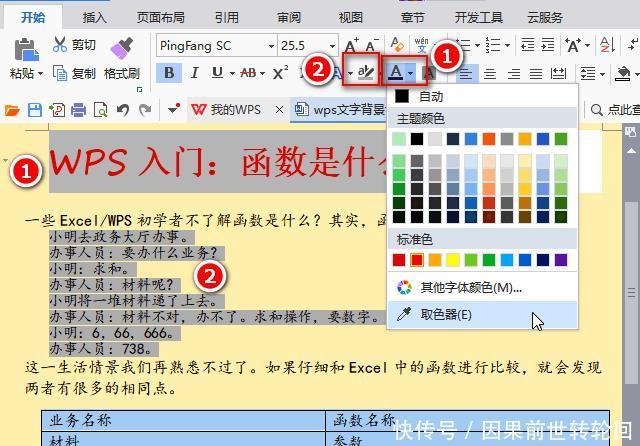Open the 云服务 ribbon tab
The width and height of the screenshot is (640, 446).
tap(545, 18)
